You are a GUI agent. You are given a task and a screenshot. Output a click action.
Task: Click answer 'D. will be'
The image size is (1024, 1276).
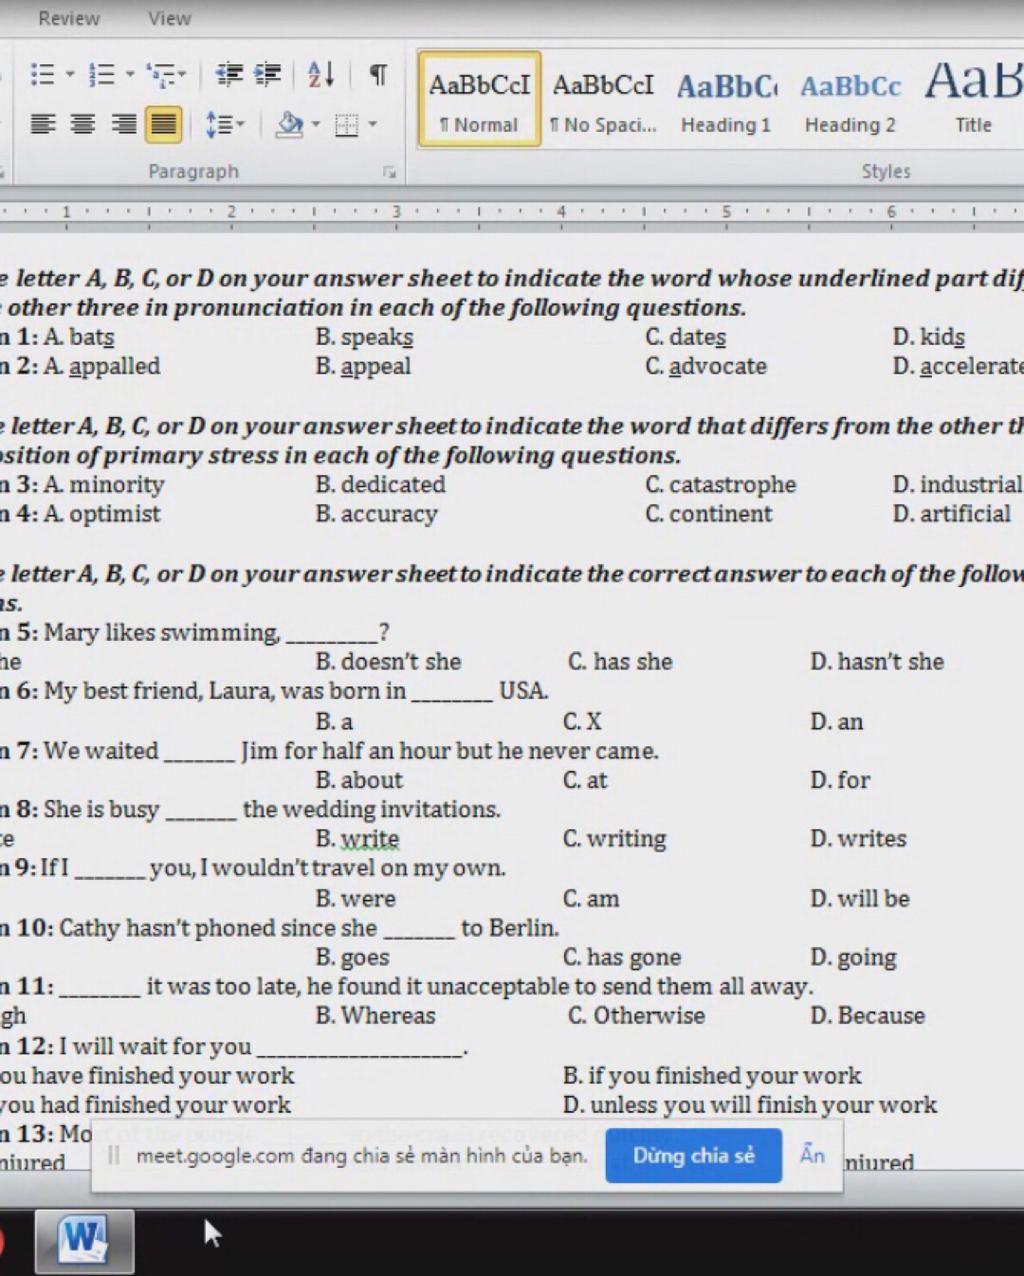[x=860, y=899]
